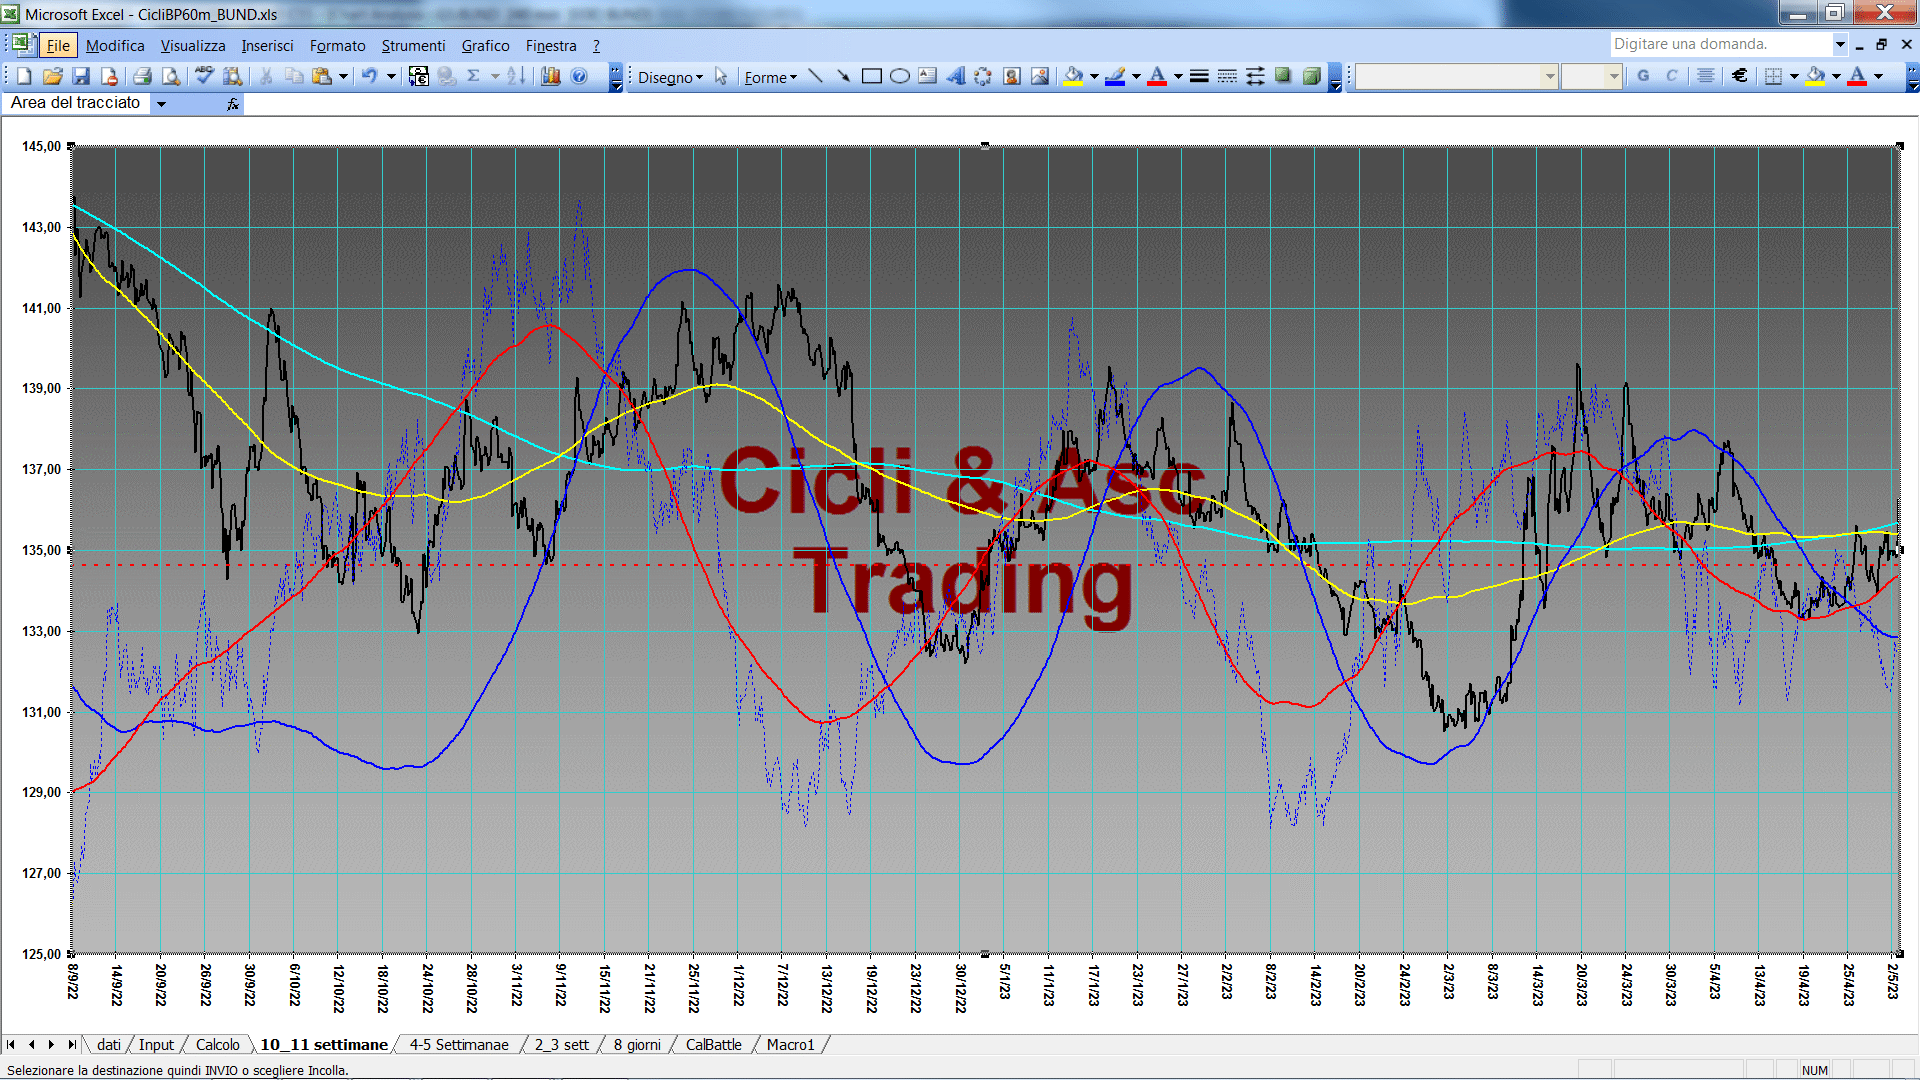
Task: Click the Copy icon
Action: 294,76
